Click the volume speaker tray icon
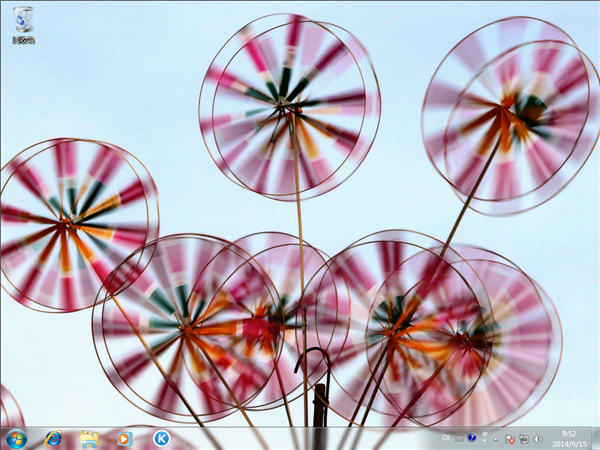Image resolution: width=600 pixels, height=450 pixels. [x=538, y=438]
